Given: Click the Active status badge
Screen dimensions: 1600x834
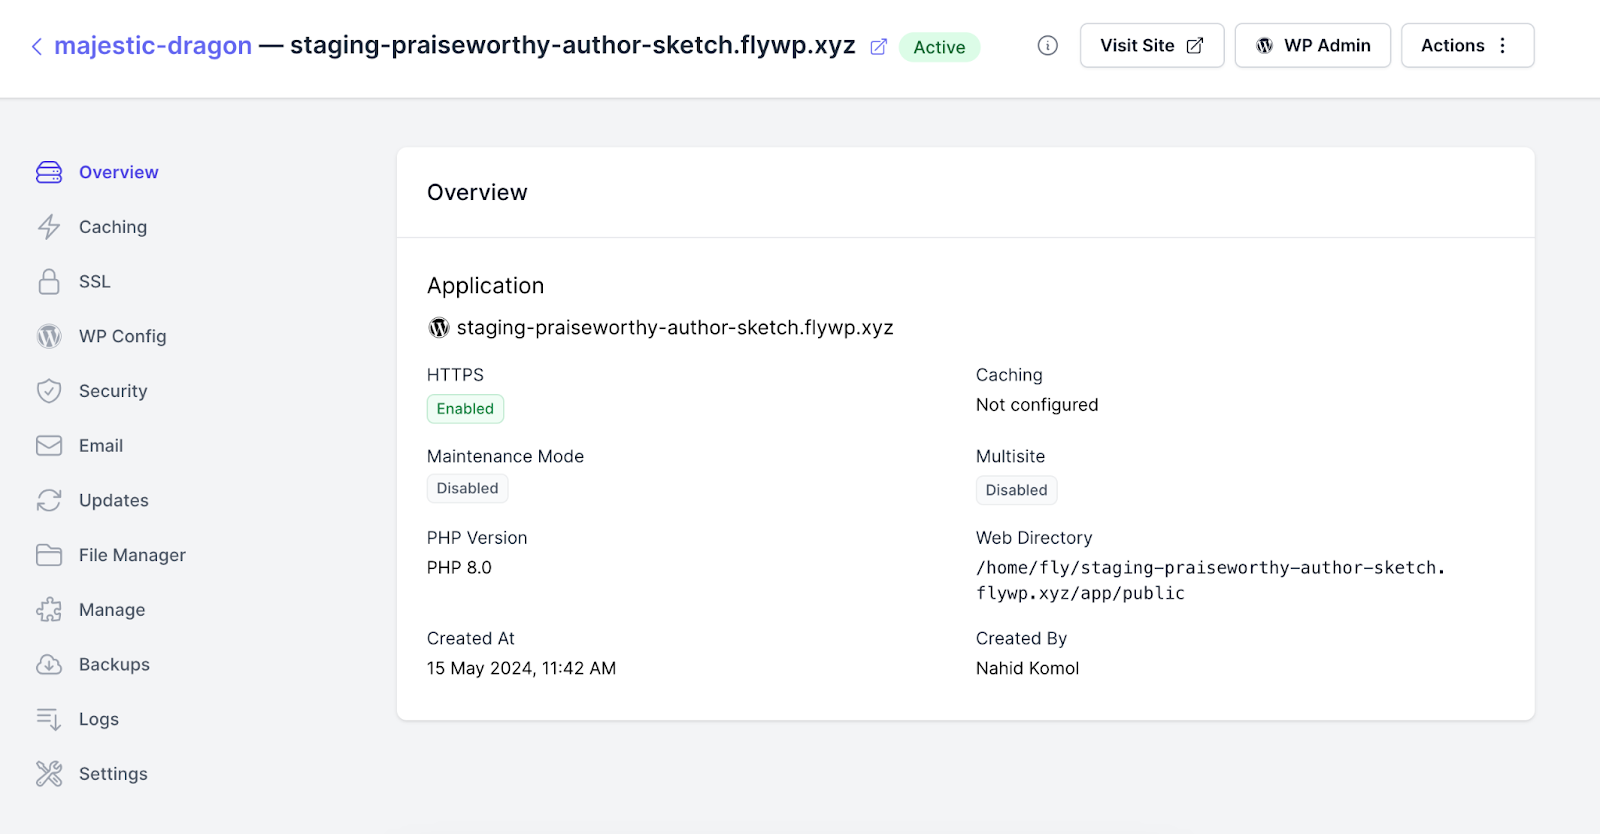Looking at the screenshot, I should (939, 47).
